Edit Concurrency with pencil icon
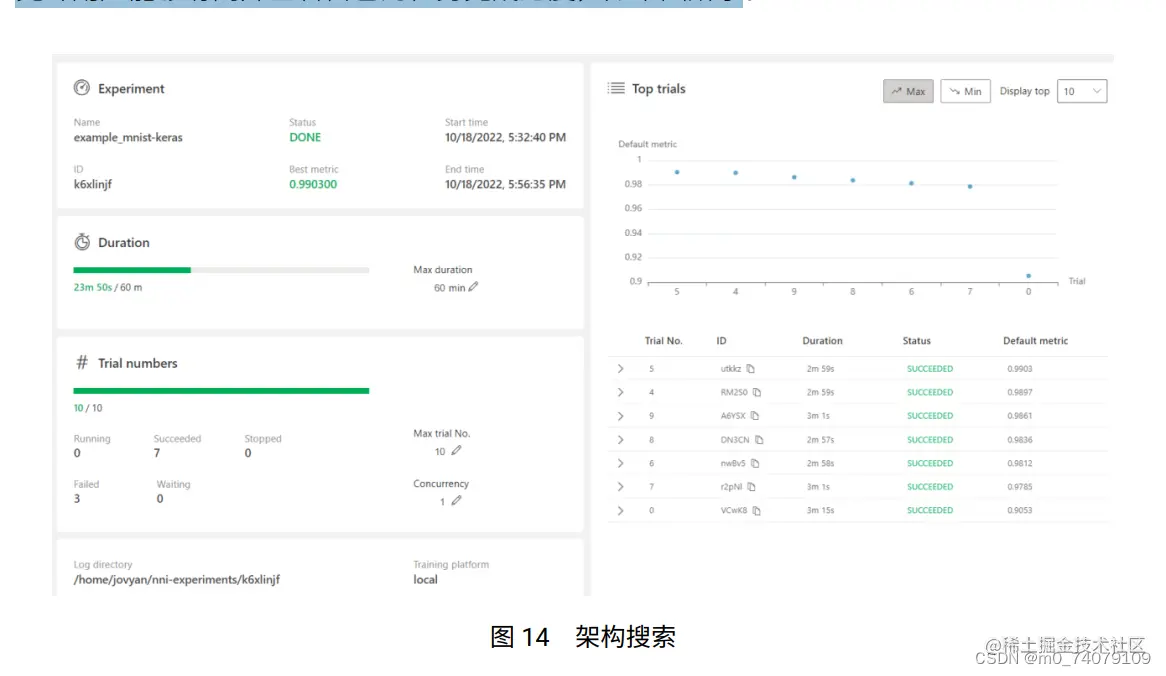This screenshot has height=676, width=1166. click(457, 500)
